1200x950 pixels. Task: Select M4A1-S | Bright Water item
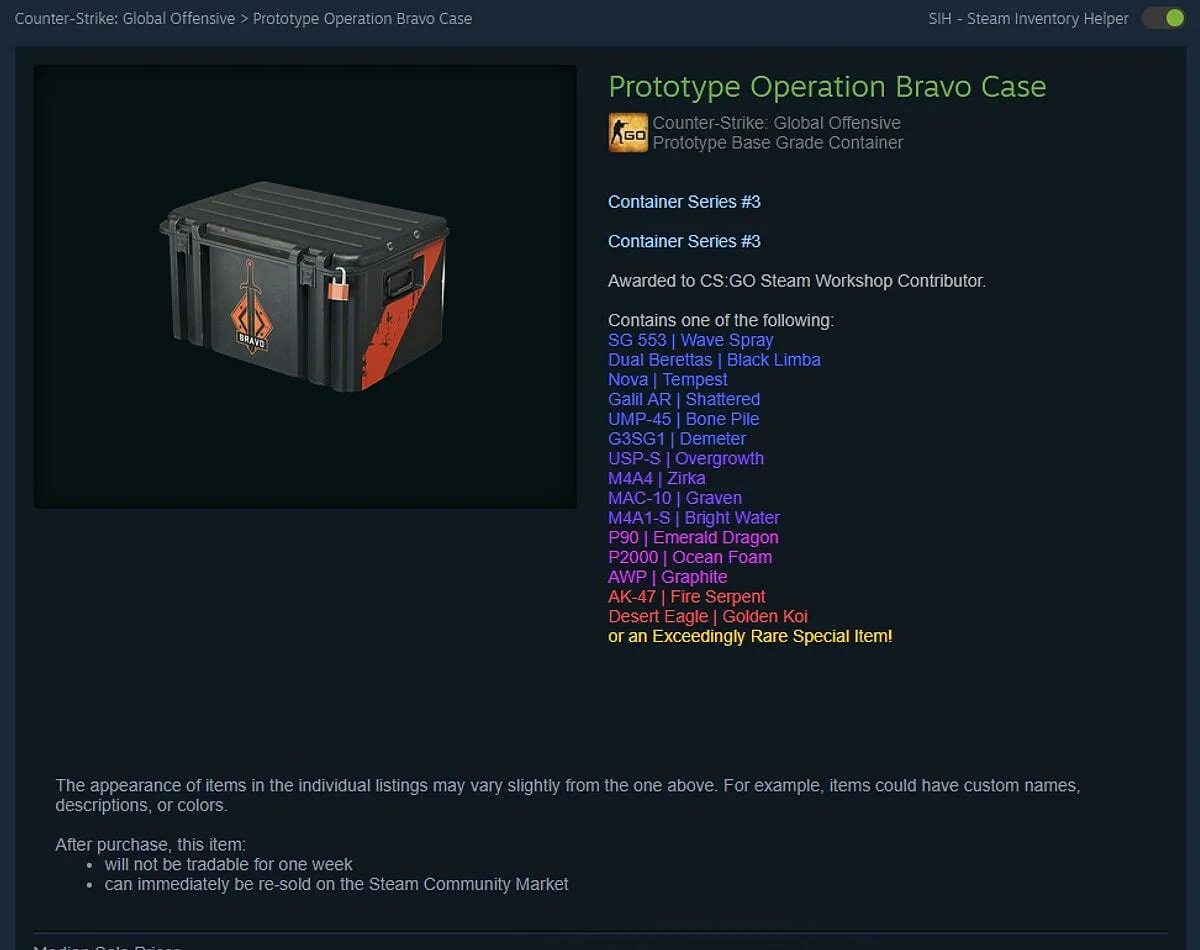pyautogui.click(x=694, y=518)
